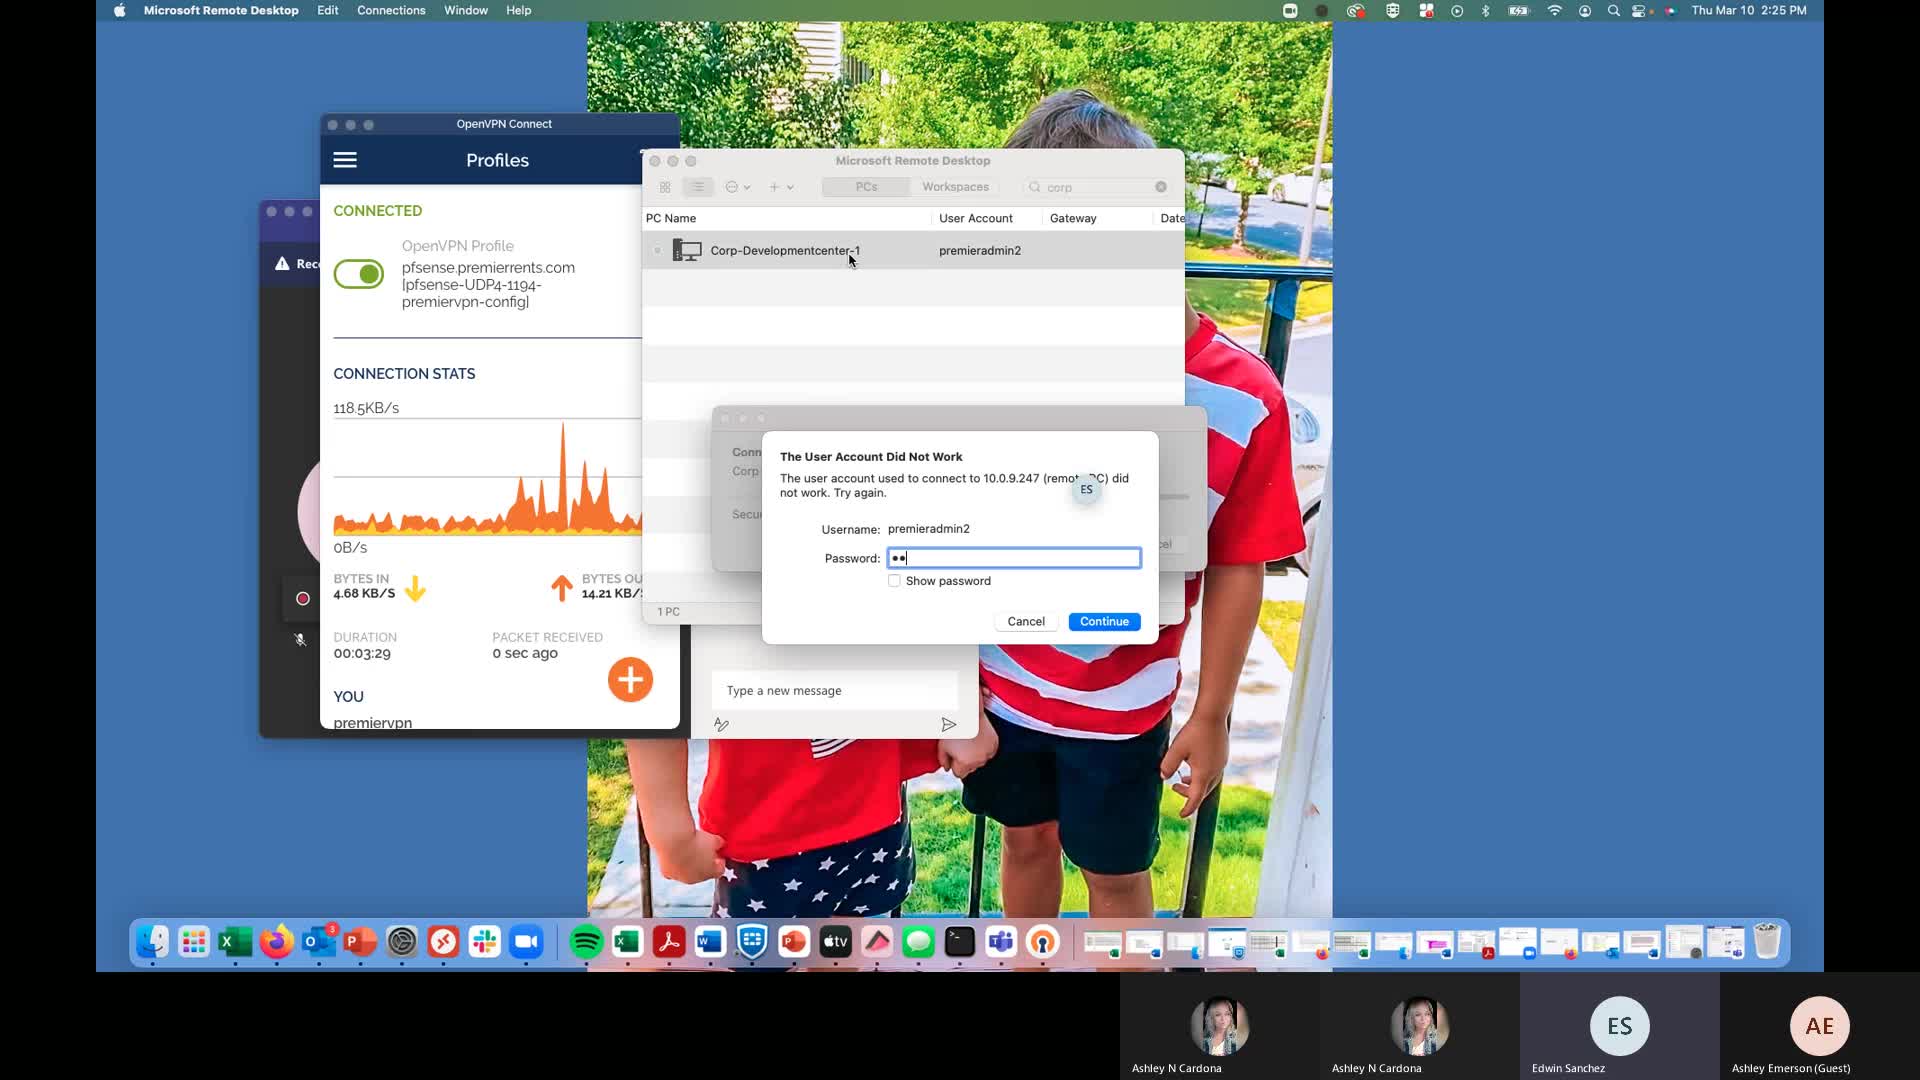
Task: Open the Connections menu in the menu bar
Action: (x=390, y=10)
